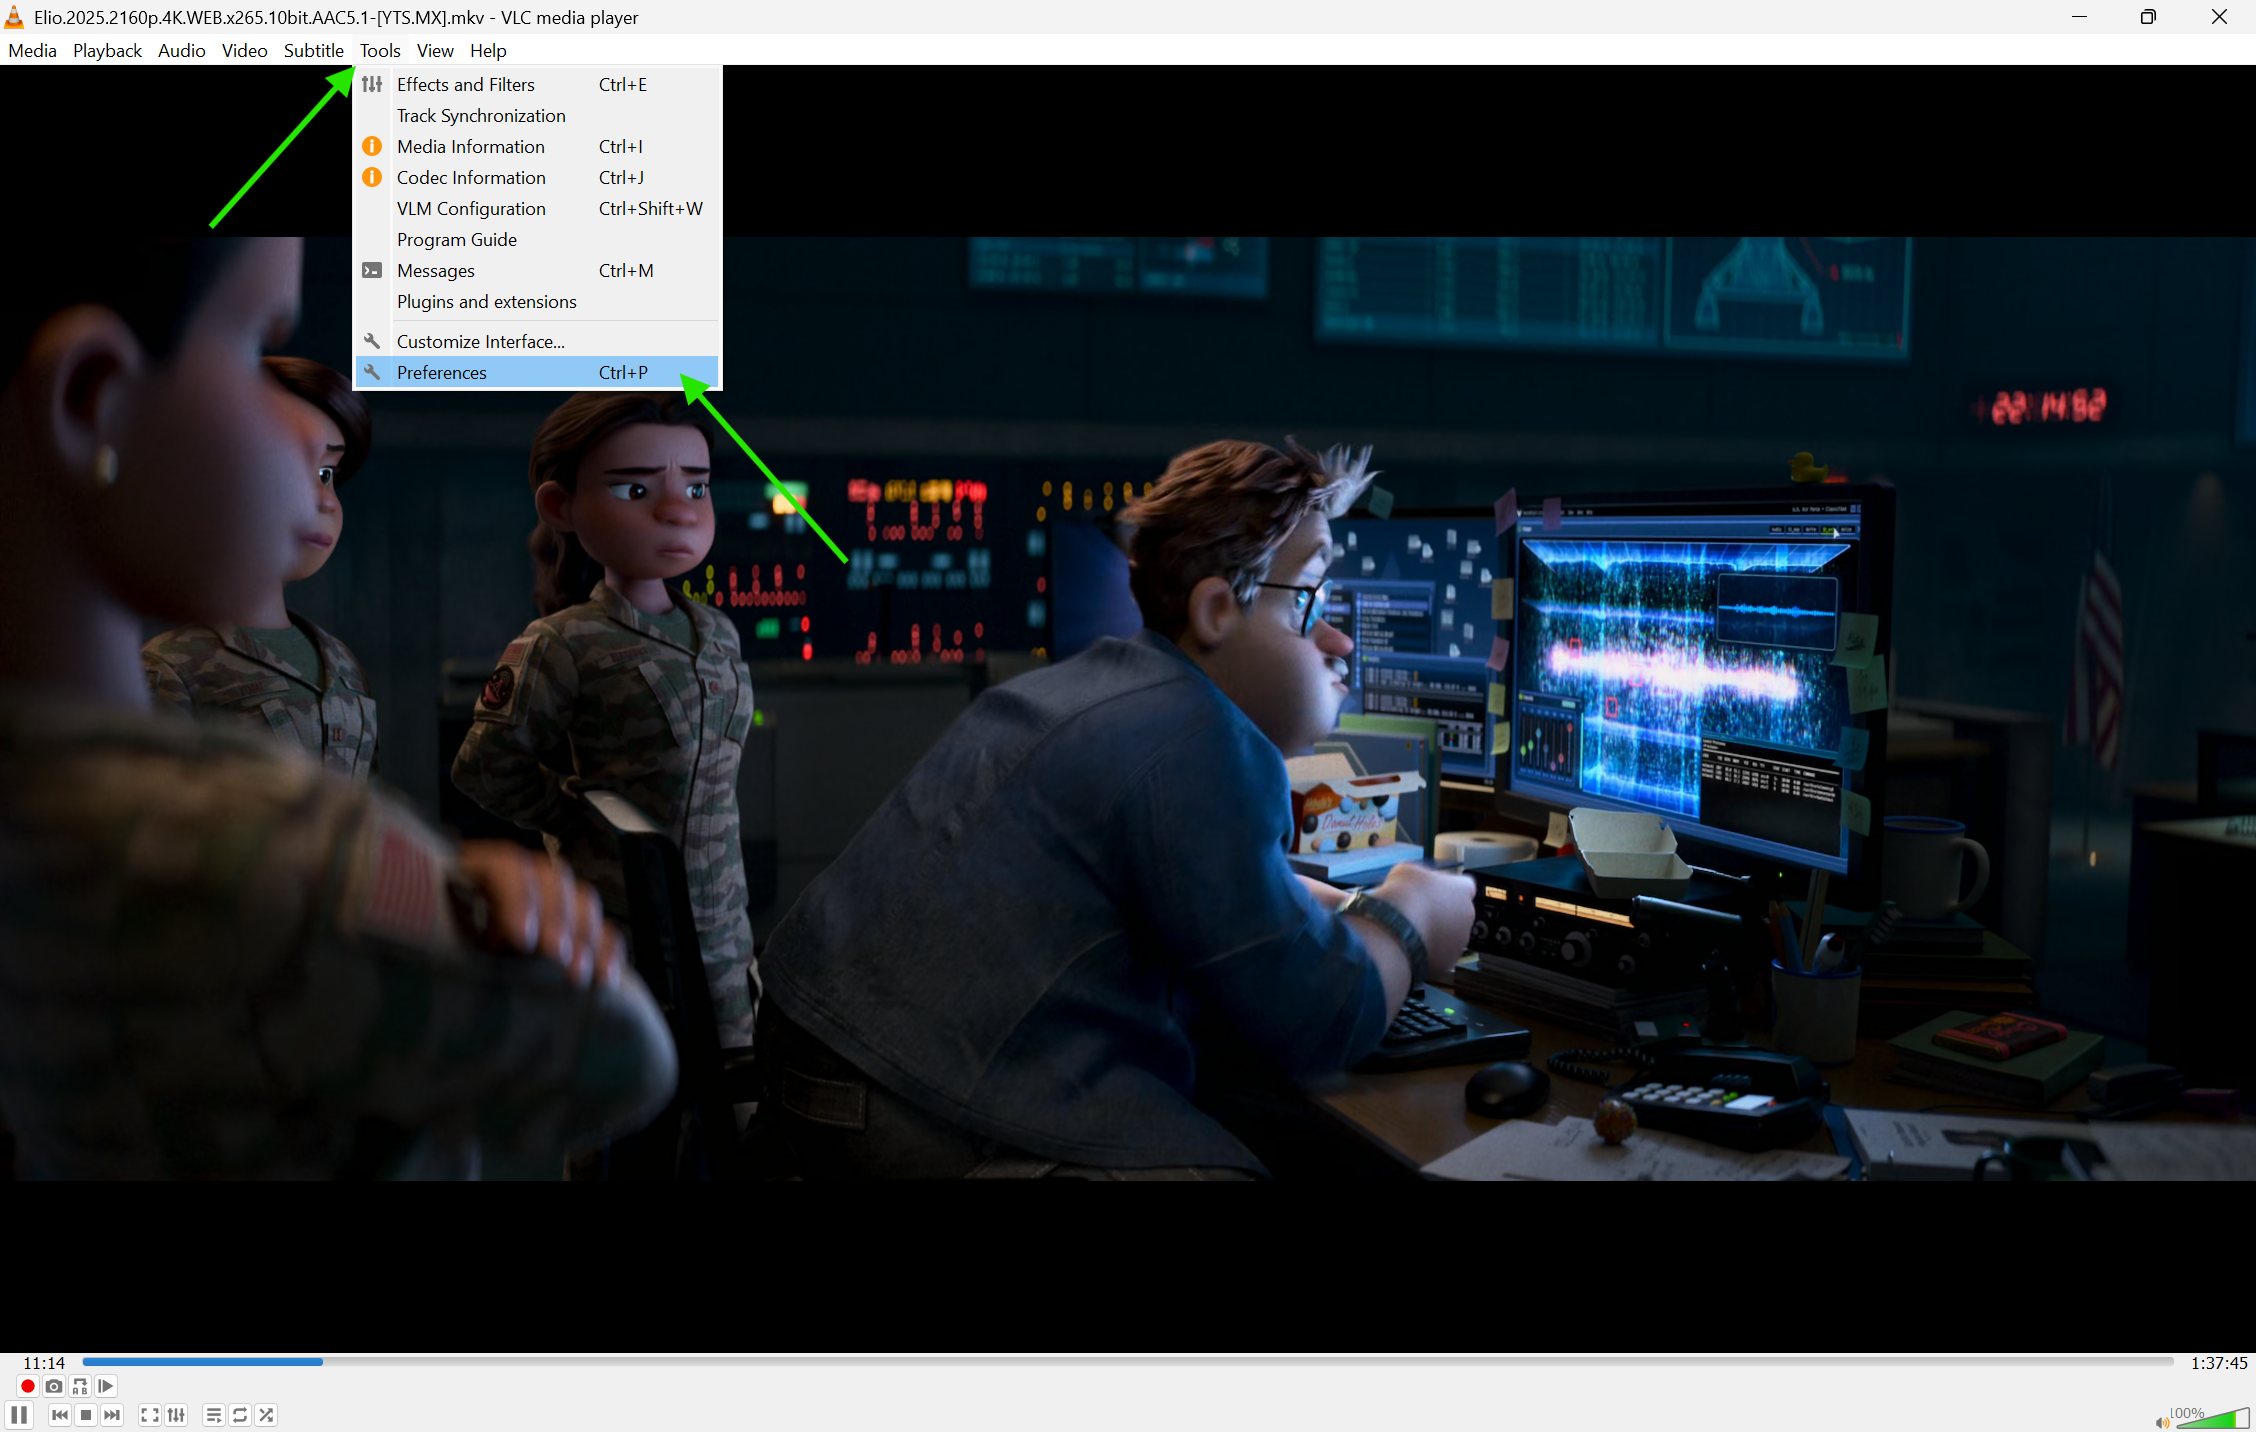
Task: Toggle fullscreen video mode
Action: point(150,1415)
